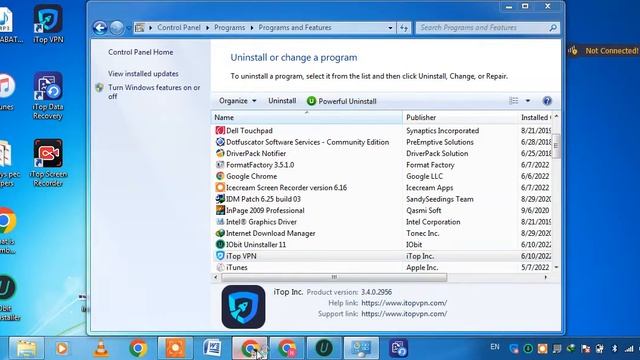Open VLC media player from taskbar

coord(100,348)
